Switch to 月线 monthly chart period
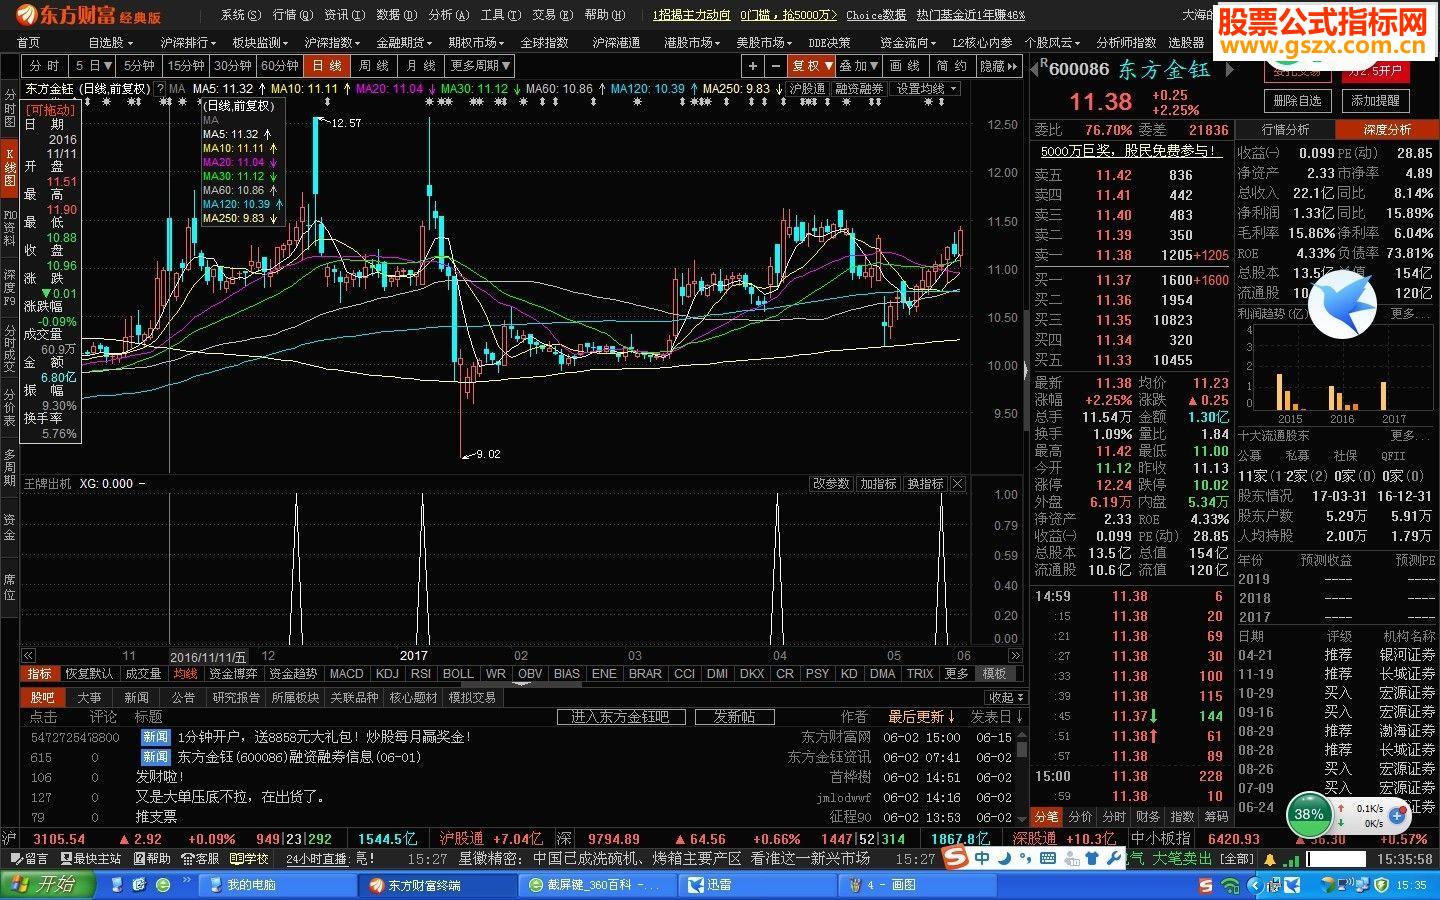The height and width of the screenshot is (900, 1440). pos(421,65)
